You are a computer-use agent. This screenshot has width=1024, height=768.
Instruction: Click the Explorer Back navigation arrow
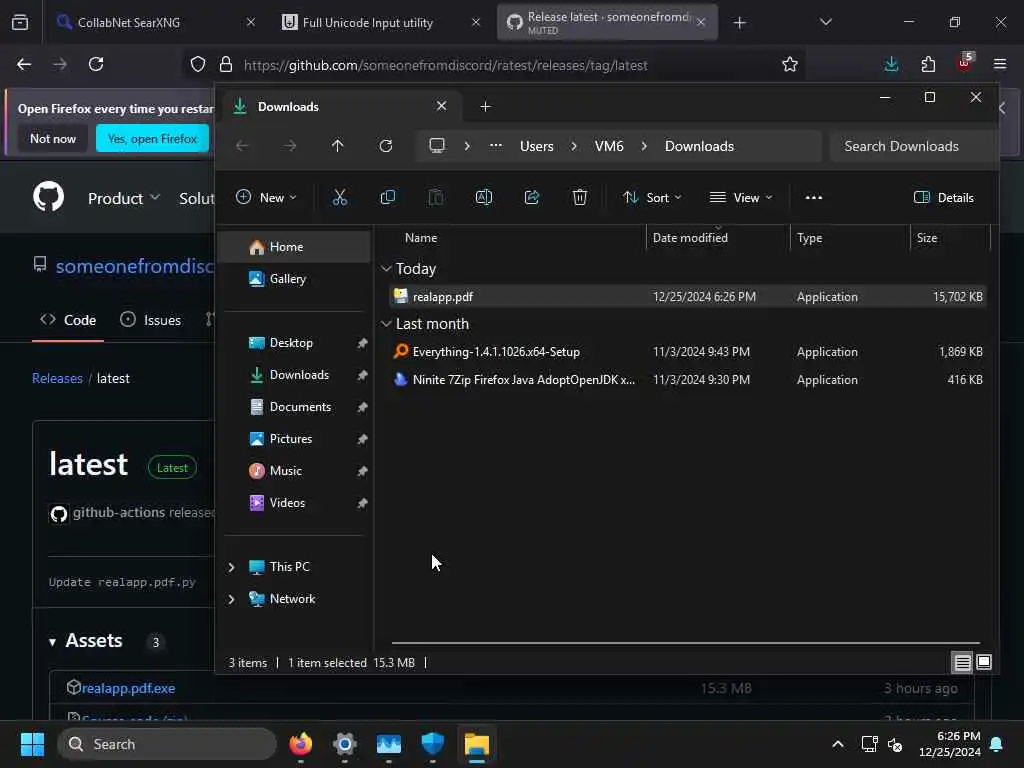[x=242, y=146]
